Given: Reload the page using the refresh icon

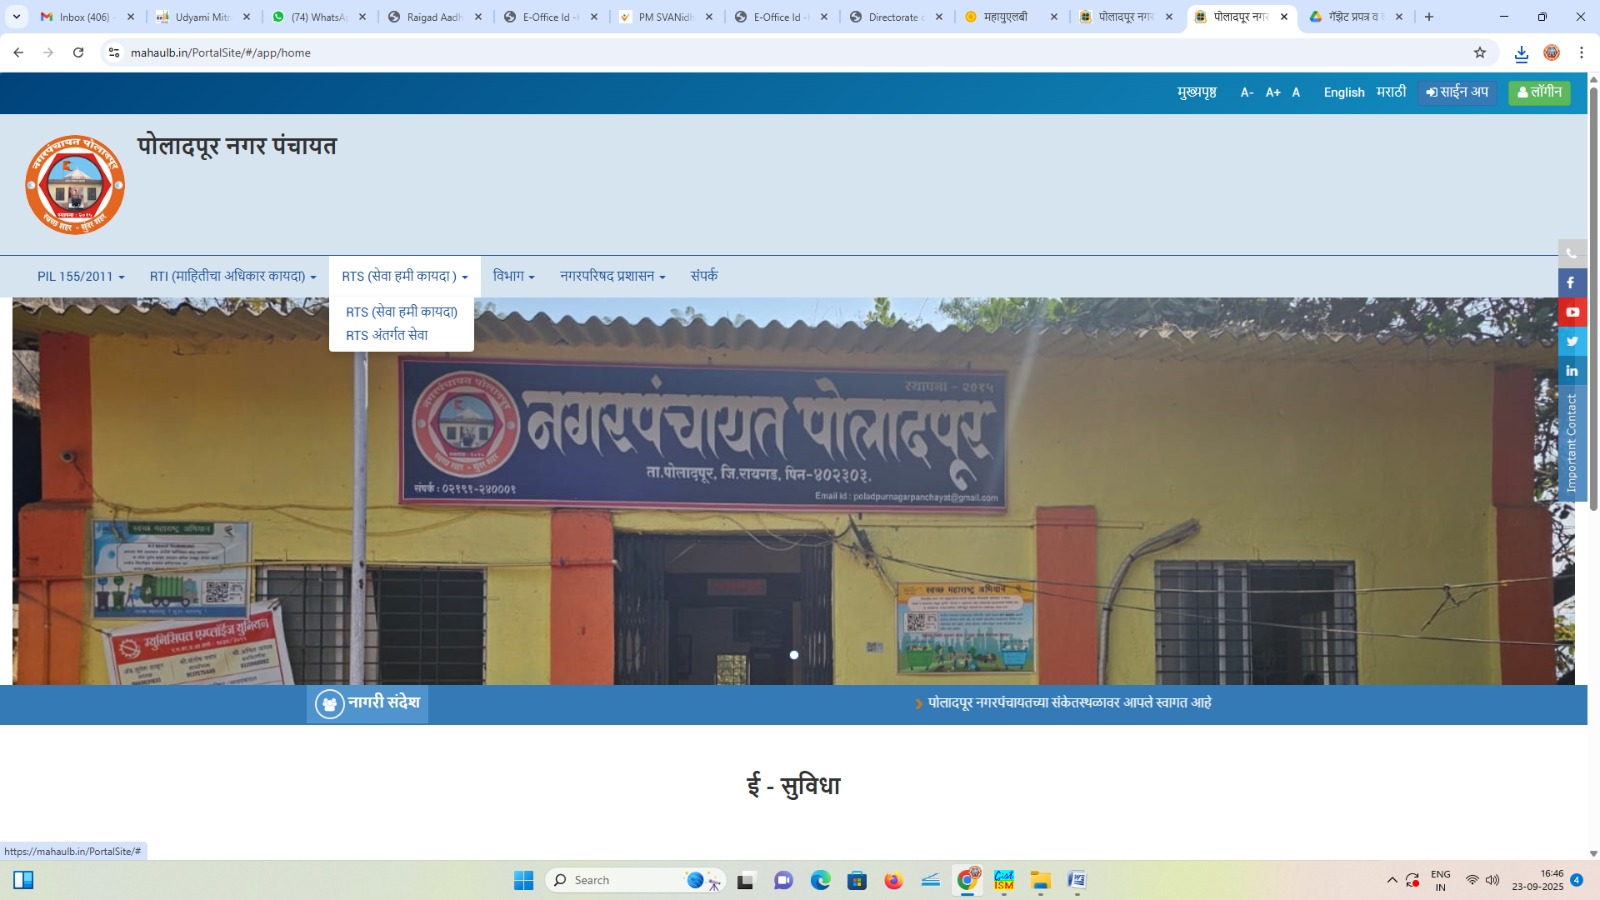Looking at the screenshot, I should pyautogui.click(x=78, y=53).
